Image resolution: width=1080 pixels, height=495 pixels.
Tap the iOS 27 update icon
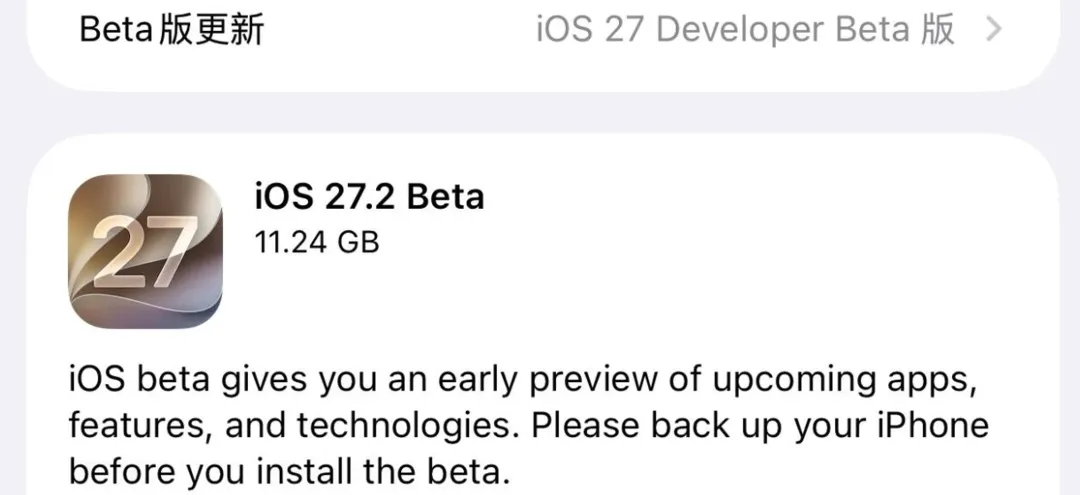(x=145, y=251)
